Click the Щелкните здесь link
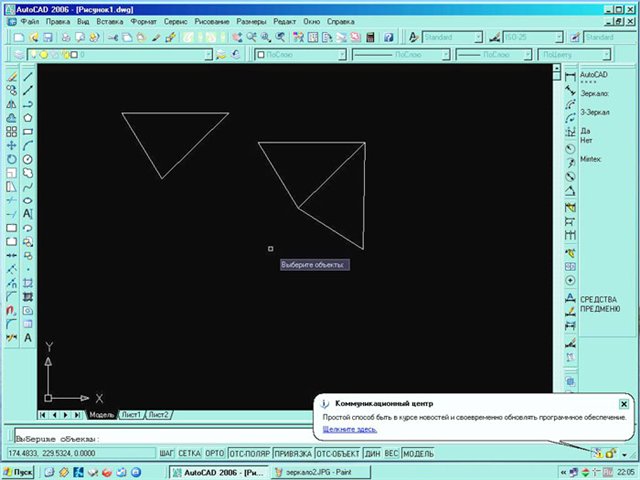Screen dimensions: 640x480 click(x=349, y=429)
